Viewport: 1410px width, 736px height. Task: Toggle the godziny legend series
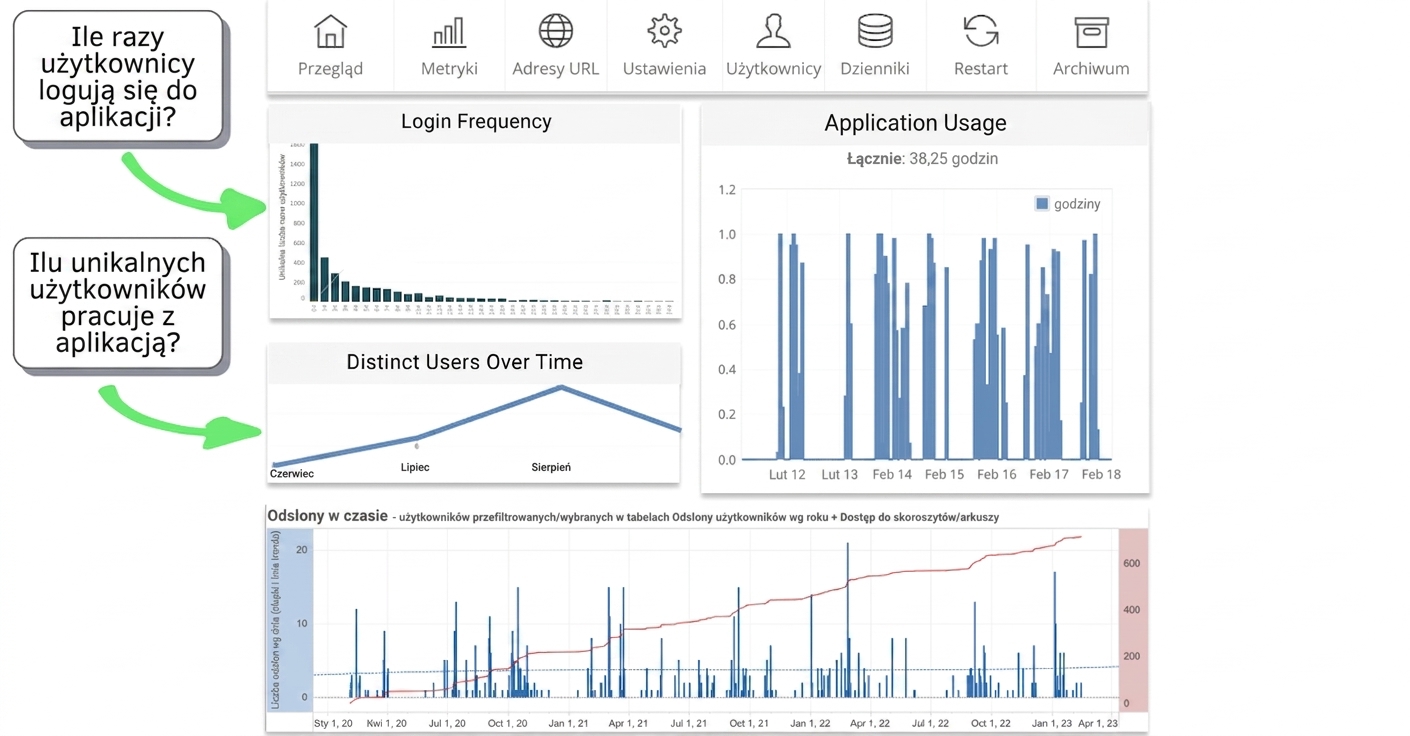tap(1068, 204)
